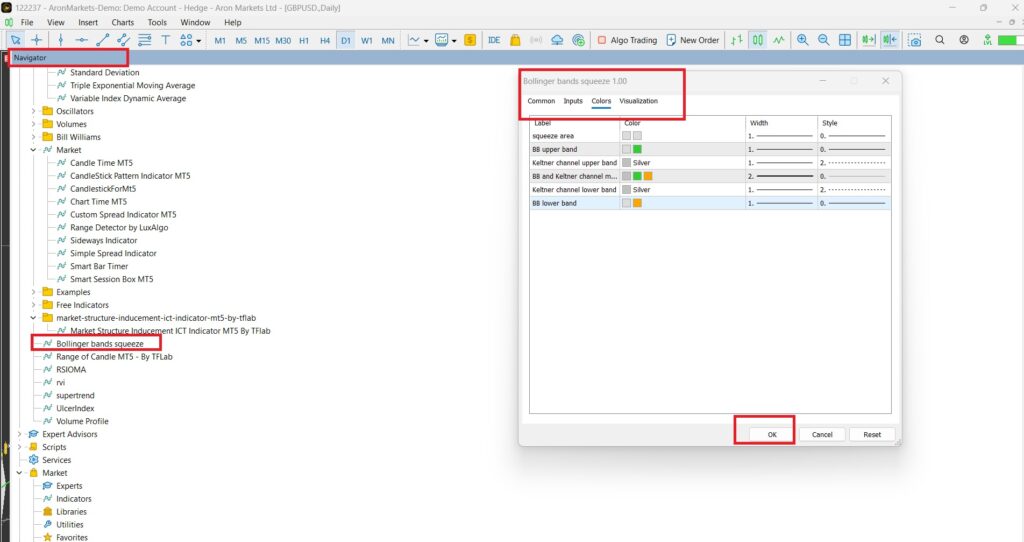This screenshot has width=1024, height=542.
Task: Expand the Free Indicators folder
Action: pos(33,305)
